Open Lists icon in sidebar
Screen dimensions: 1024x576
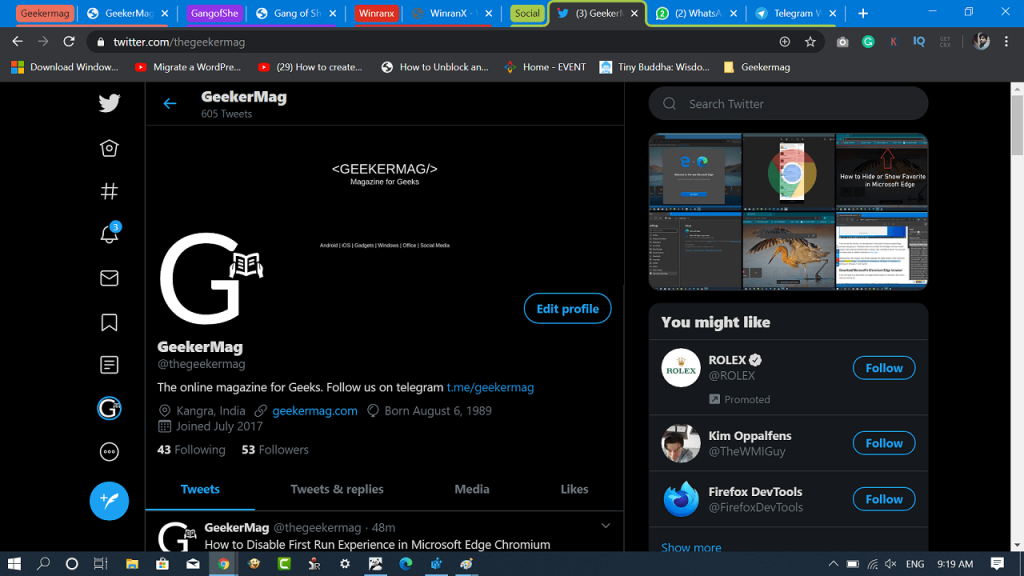point(109,365)
